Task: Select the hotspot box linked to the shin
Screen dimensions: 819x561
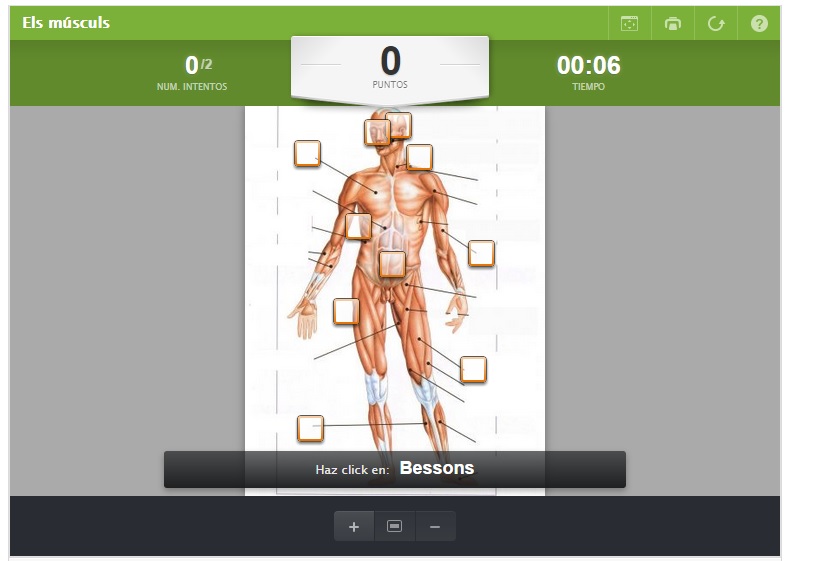Action: click(310, 428)
